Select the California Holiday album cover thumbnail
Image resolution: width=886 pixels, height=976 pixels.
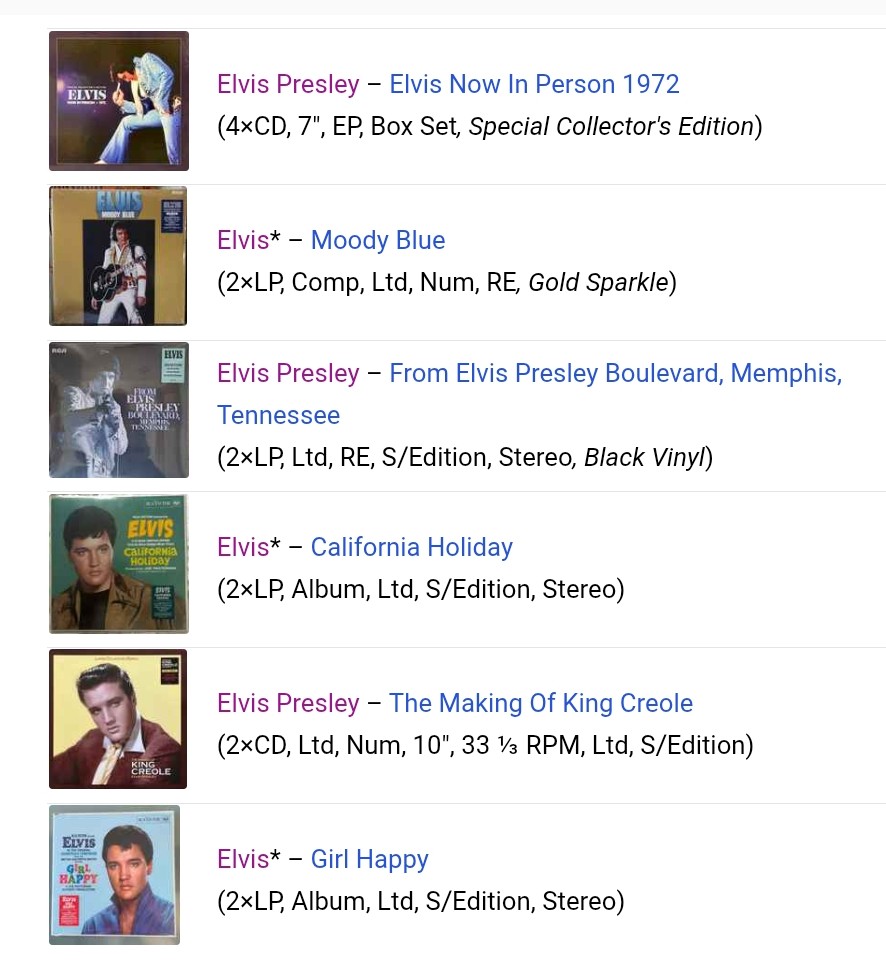click(119, 564)
